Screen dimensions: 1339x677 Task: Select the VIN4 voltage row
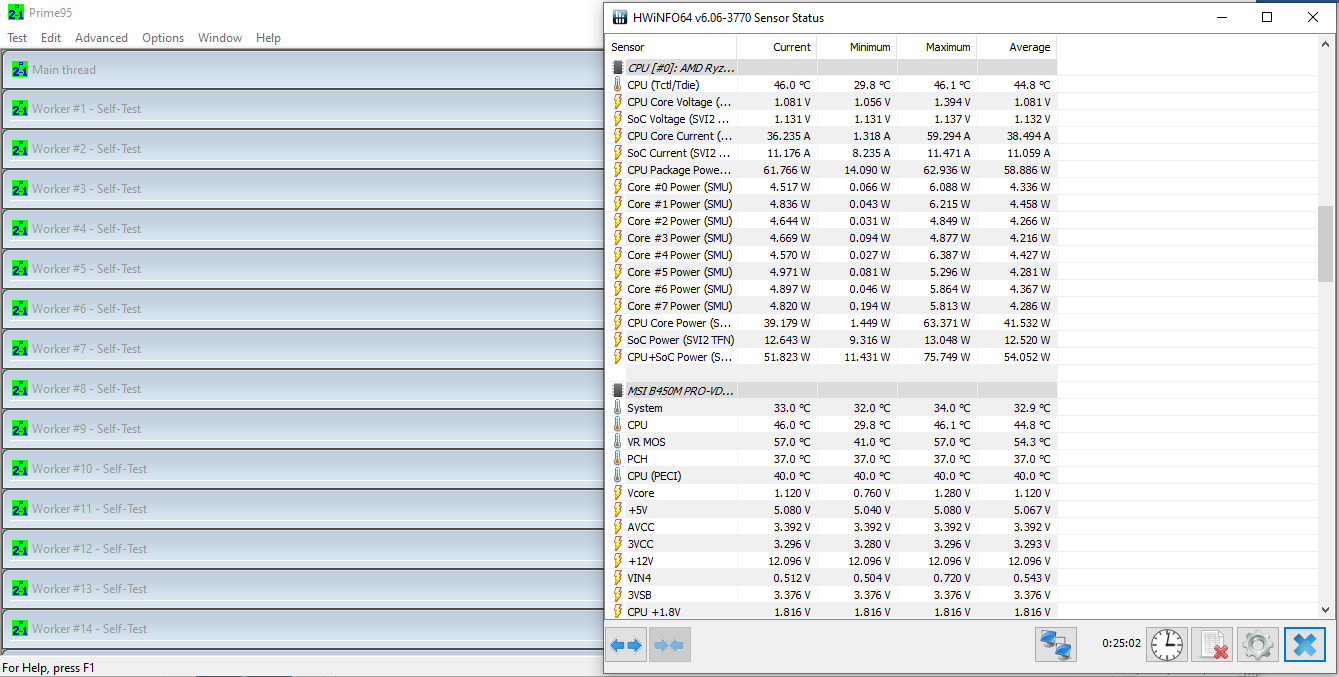(x=831, y=578)
